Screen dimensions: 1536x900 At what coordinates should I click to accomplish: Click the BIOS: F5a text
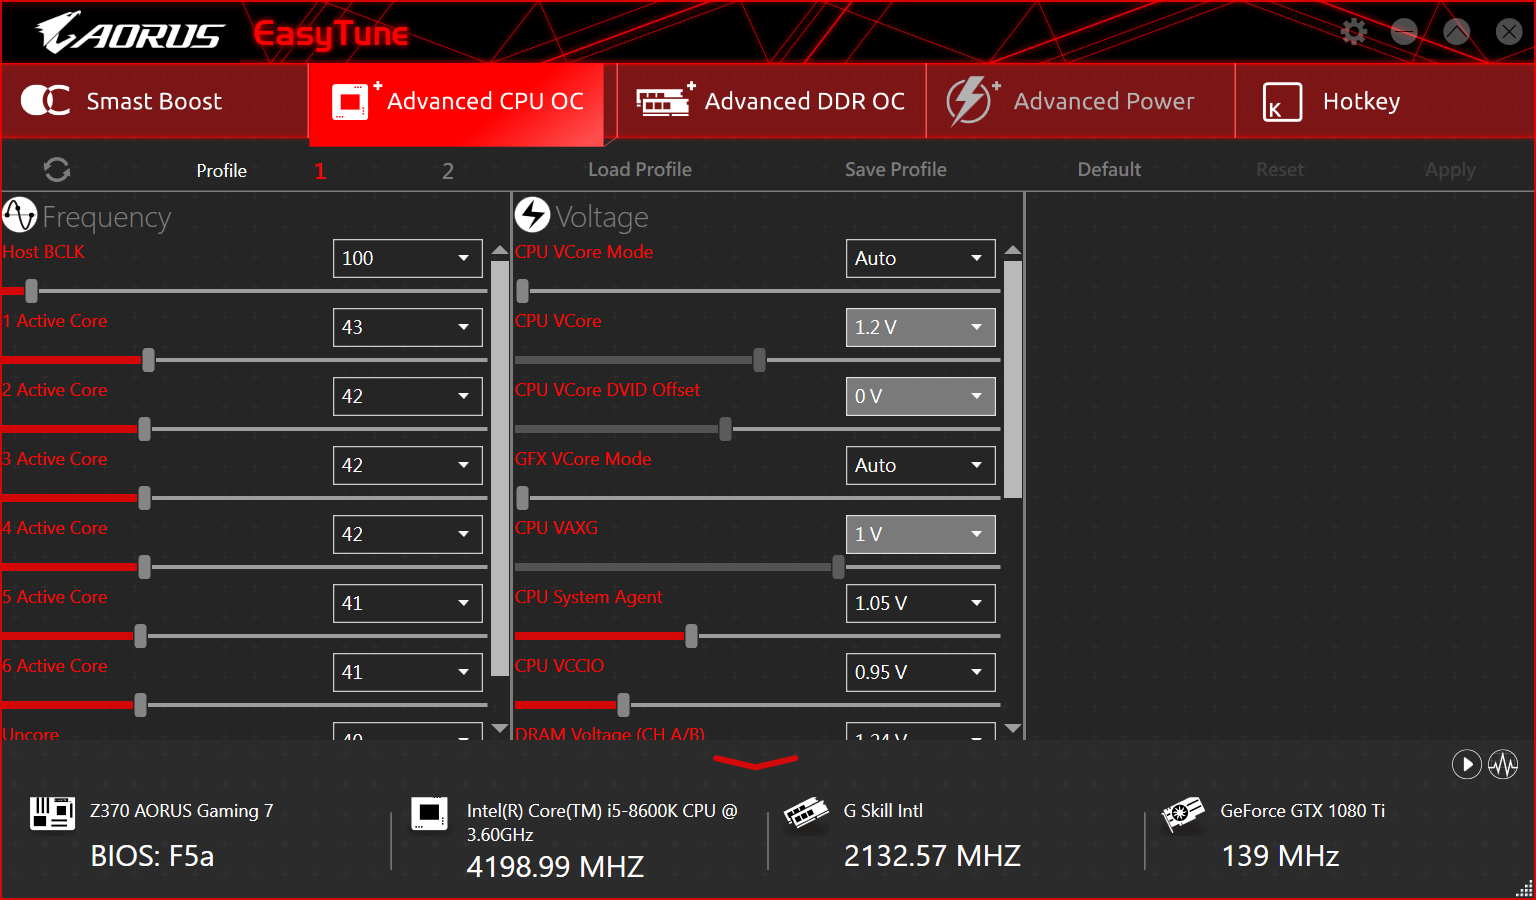tap(152, 856)
